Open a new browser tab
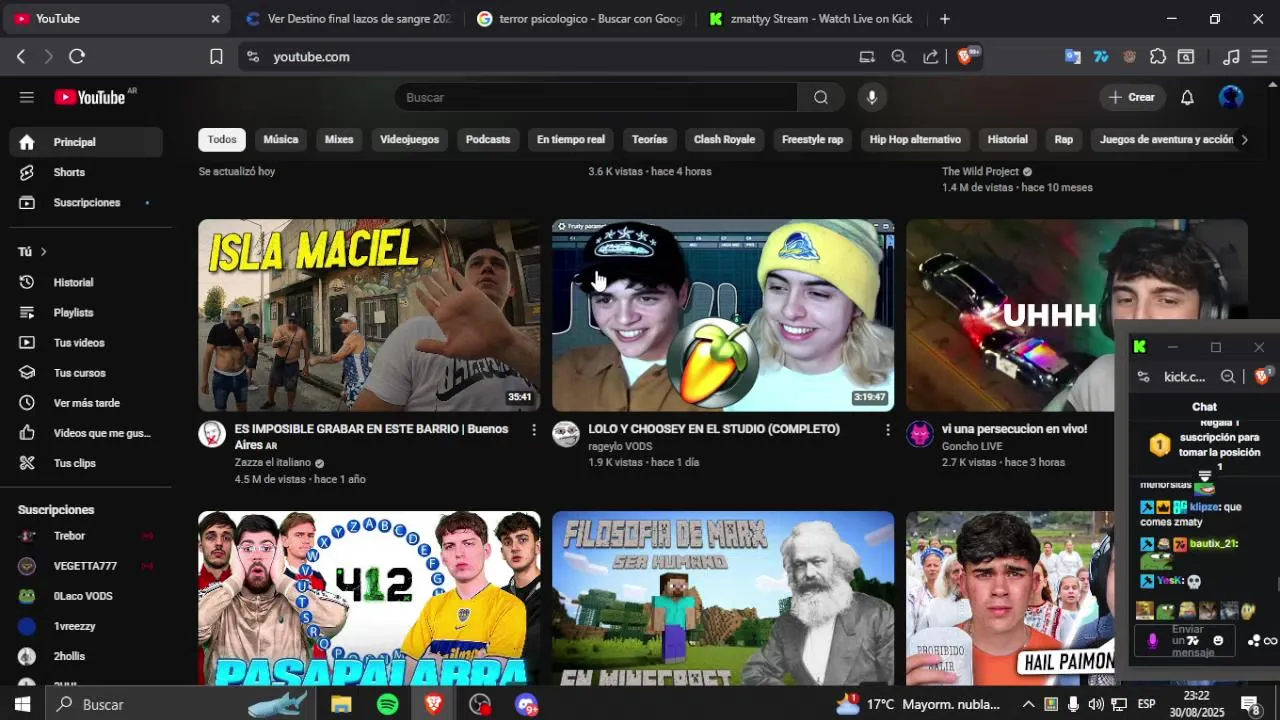Screen dimensions: 1280x720 click(x=944, y=19)
